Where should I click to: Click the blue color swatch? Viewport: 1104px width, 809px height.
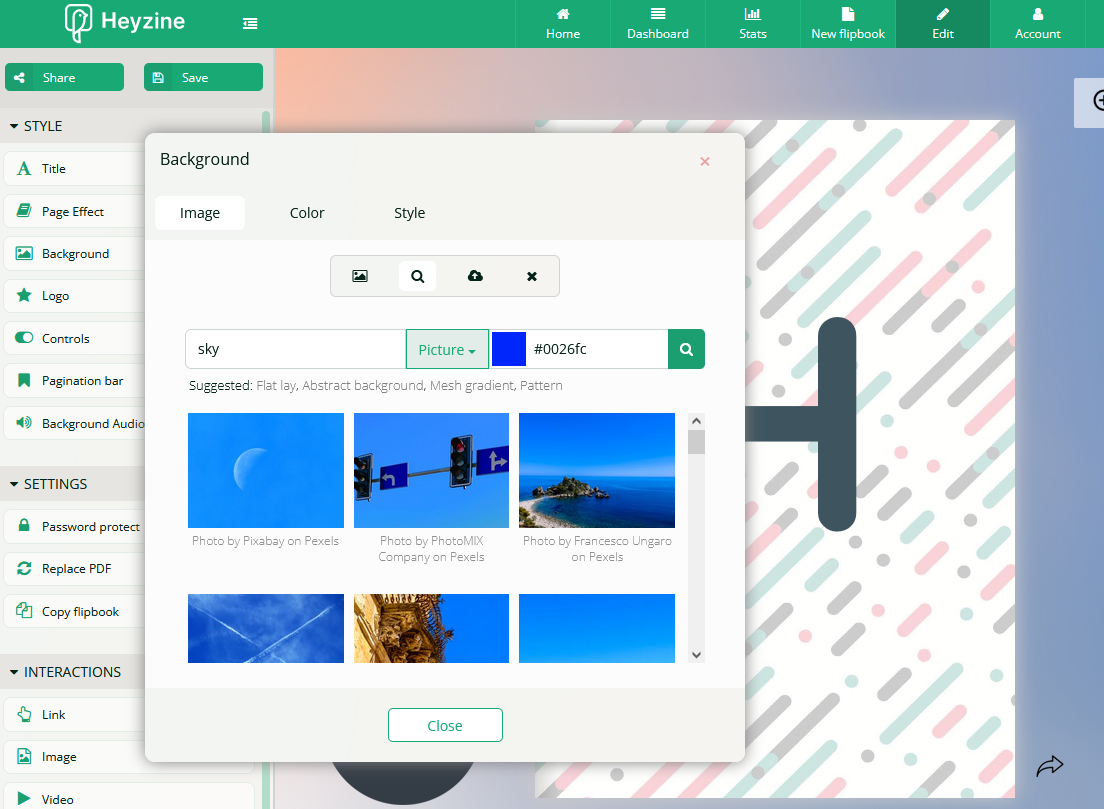point(508,349)
